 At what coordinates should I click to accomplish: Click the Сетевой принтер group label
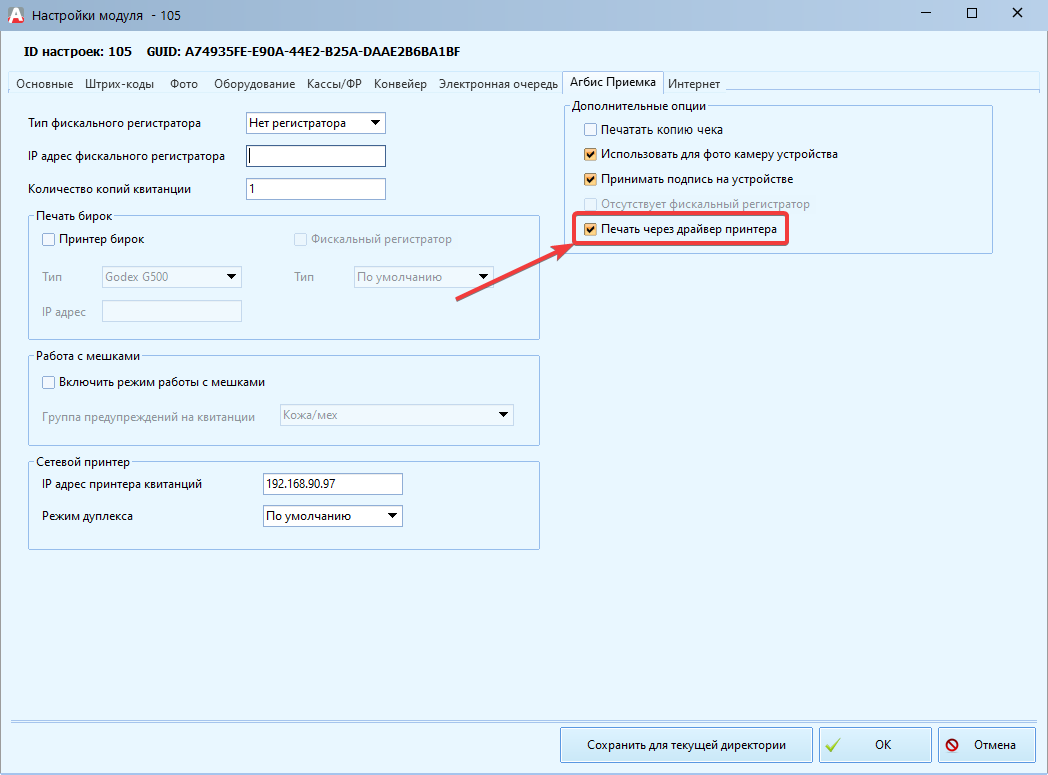coord(83,462)
